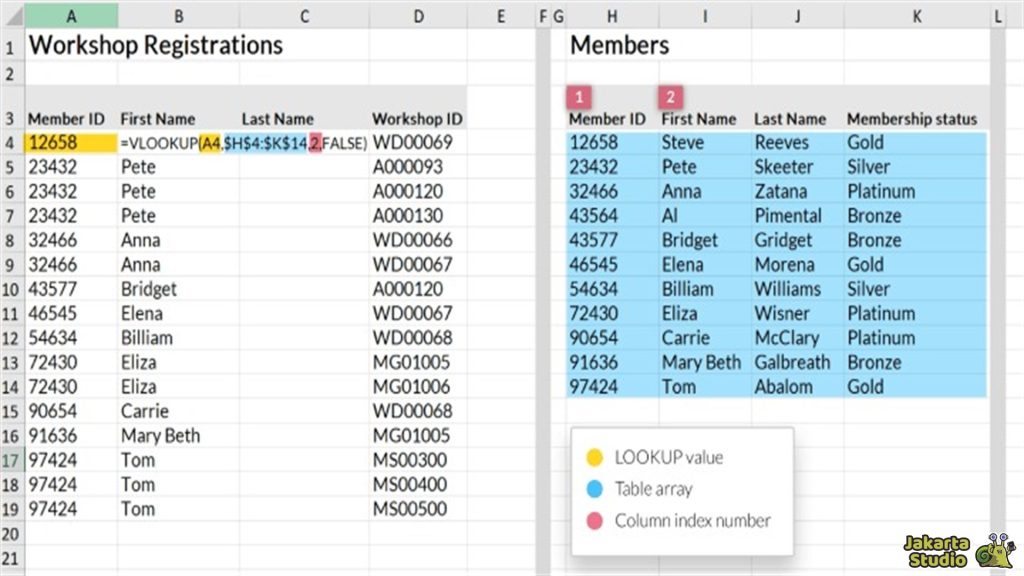Select column A header
This screenshot has height=576, width=1024.
[x=72, y=15]
